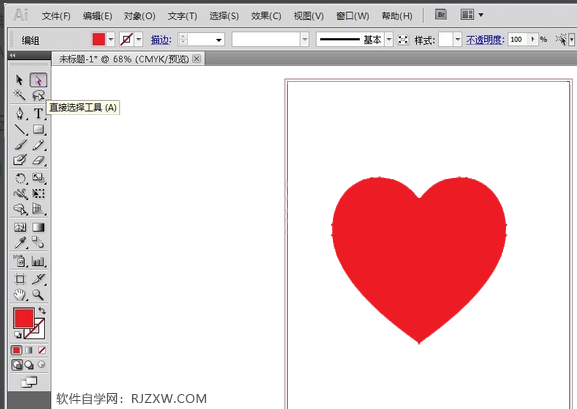Change the screen mode at toolbar bottom
577x409 pixels.
(29, 382)
